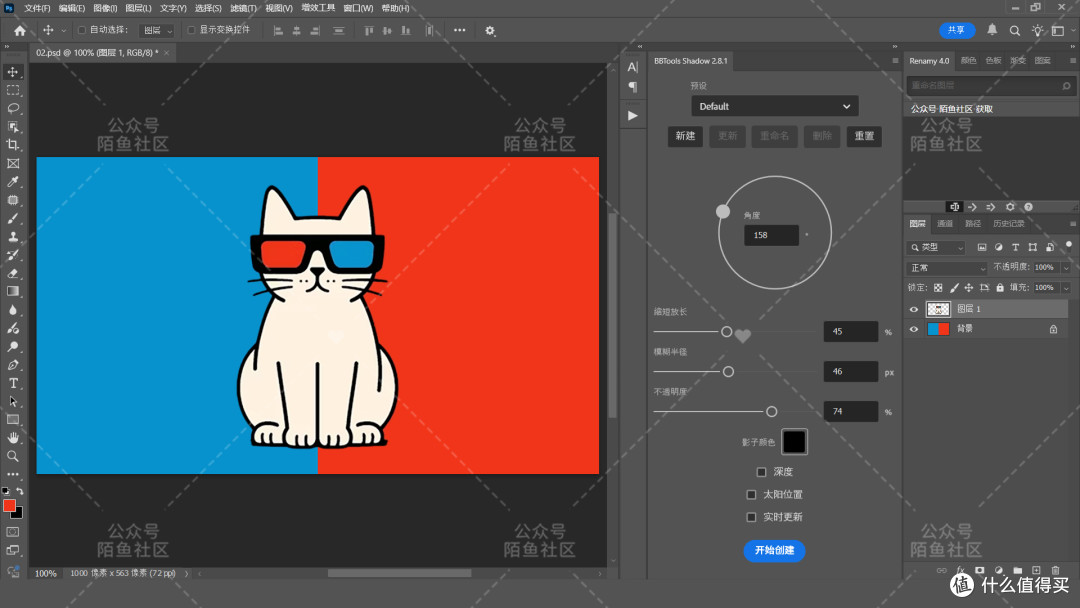
Task: Select the Clone Stamp tool
Action: (x=12, y=236)
